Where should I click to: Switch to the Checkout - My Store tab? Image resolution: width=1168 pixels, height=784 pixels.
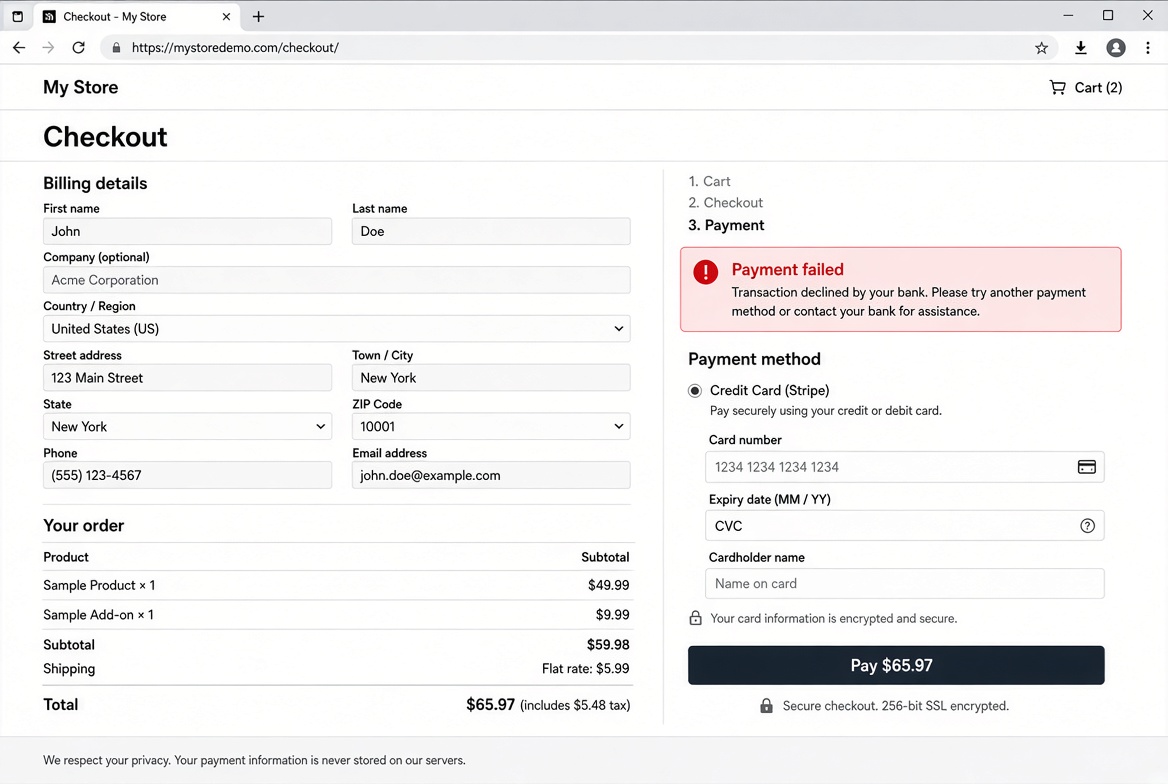[x=137, y=16]
